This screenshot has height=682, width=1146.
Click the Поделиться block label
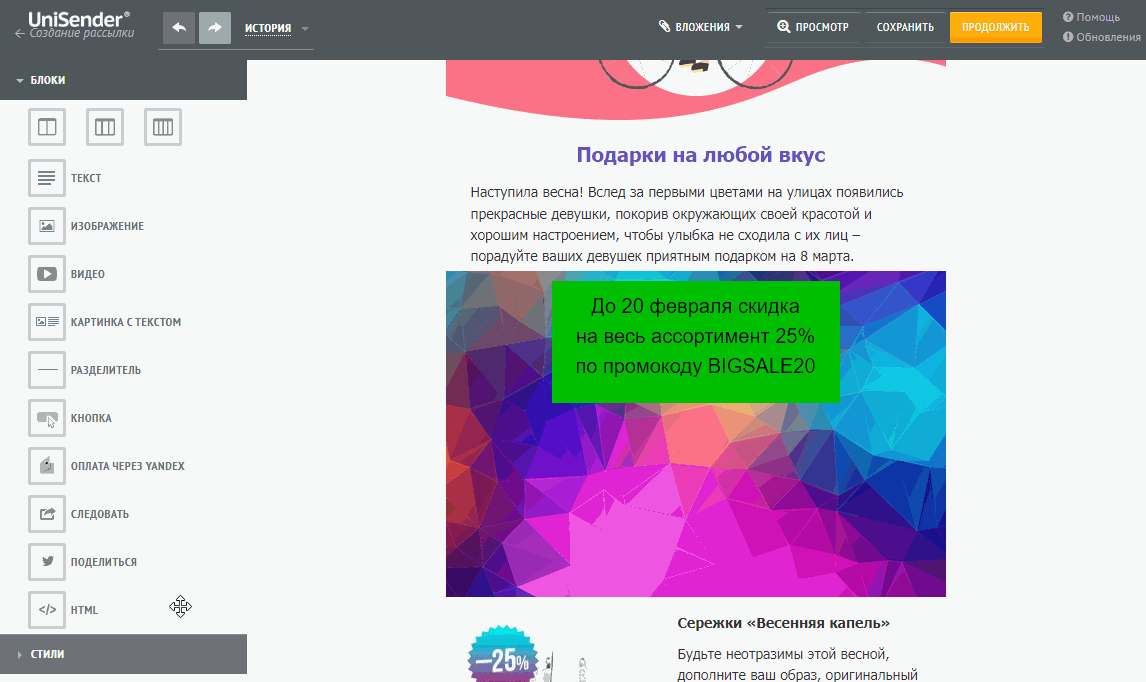tap(104, 562)
